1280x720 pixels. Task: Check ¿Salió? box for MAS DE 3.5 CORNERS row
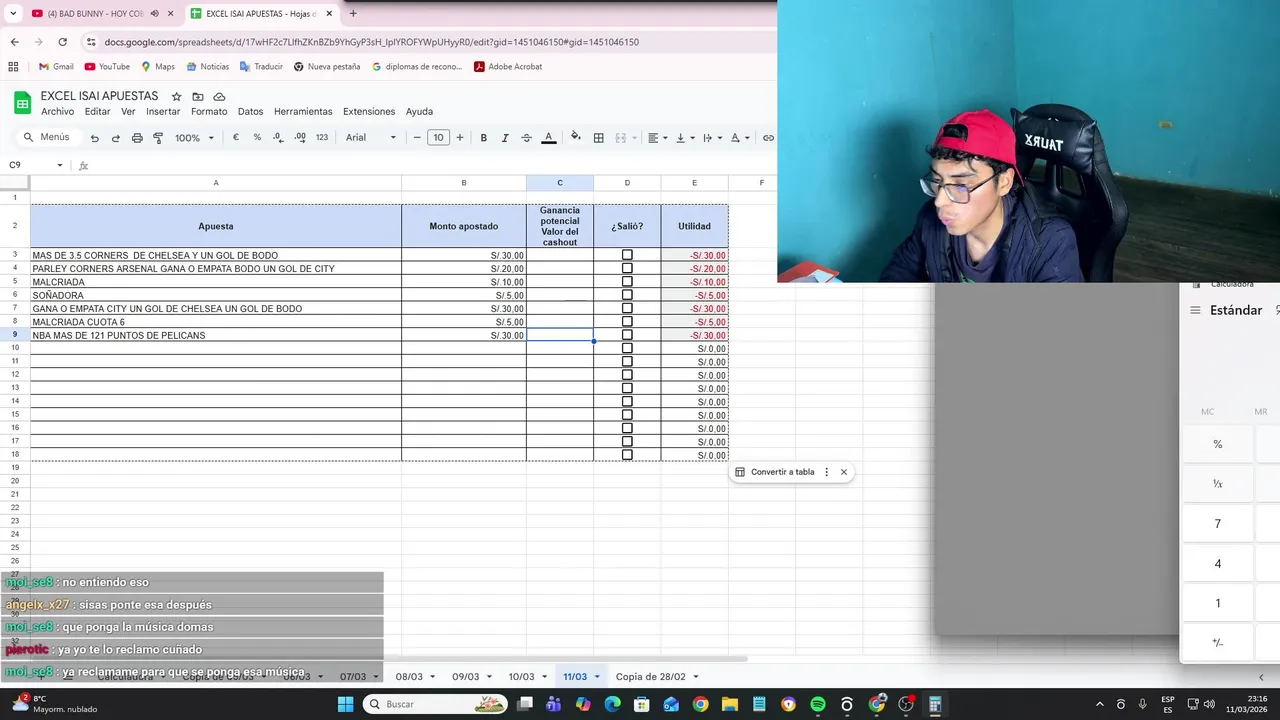point(627,255)
